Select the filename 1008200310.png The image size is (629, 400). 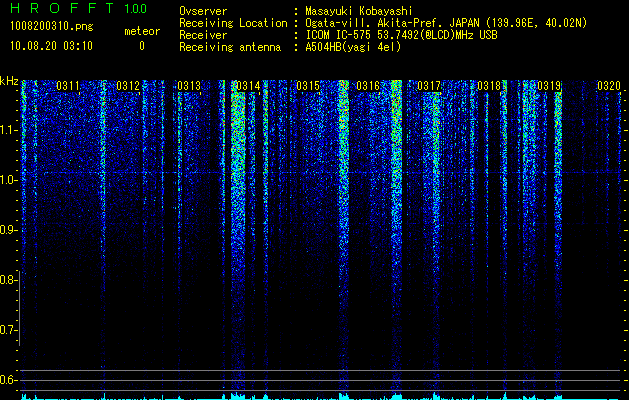coord(52,26)
